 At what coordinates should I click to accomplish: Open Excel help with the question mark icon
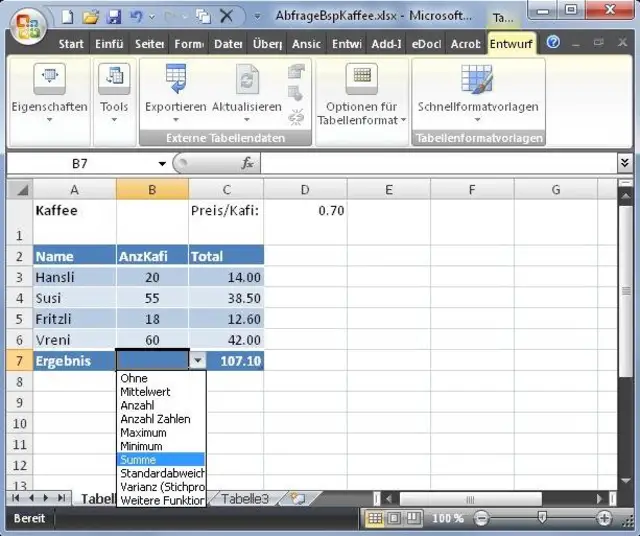[x=553, y=42]
